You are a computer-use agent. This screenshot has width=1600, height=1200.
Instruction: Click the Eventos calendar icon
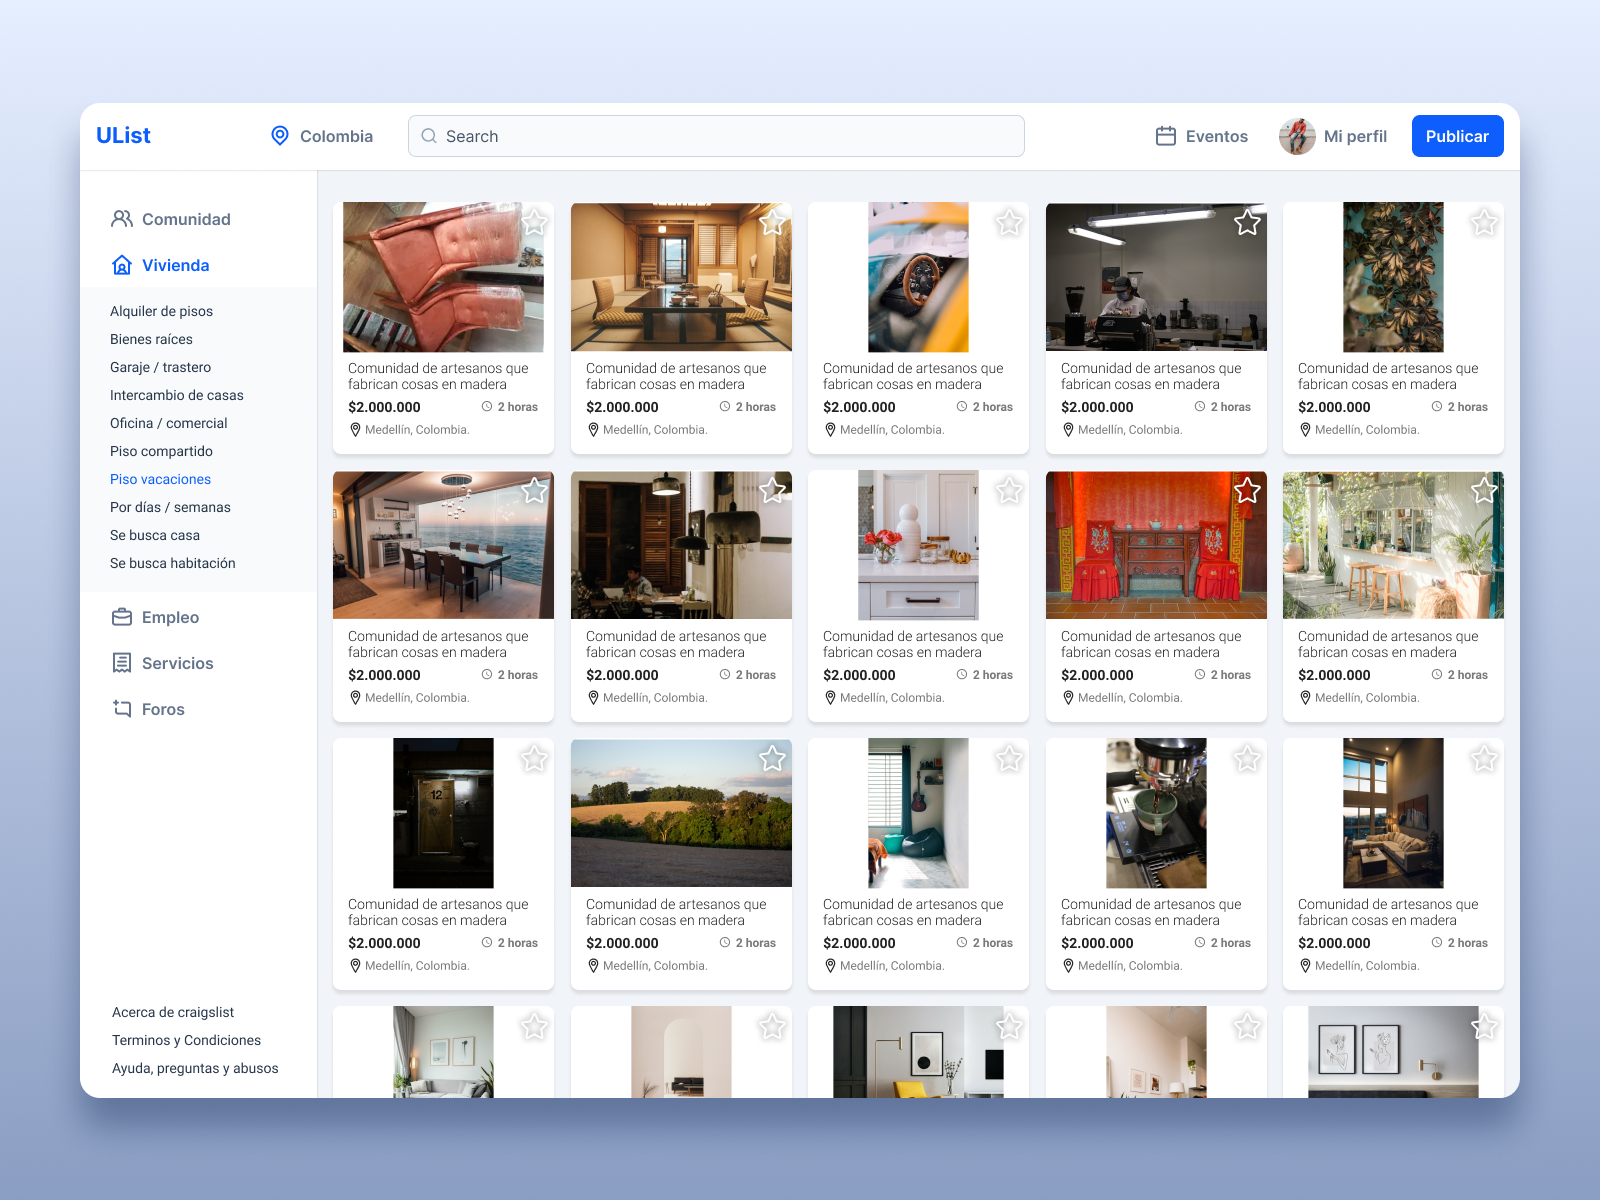(x=1165, y=135)
